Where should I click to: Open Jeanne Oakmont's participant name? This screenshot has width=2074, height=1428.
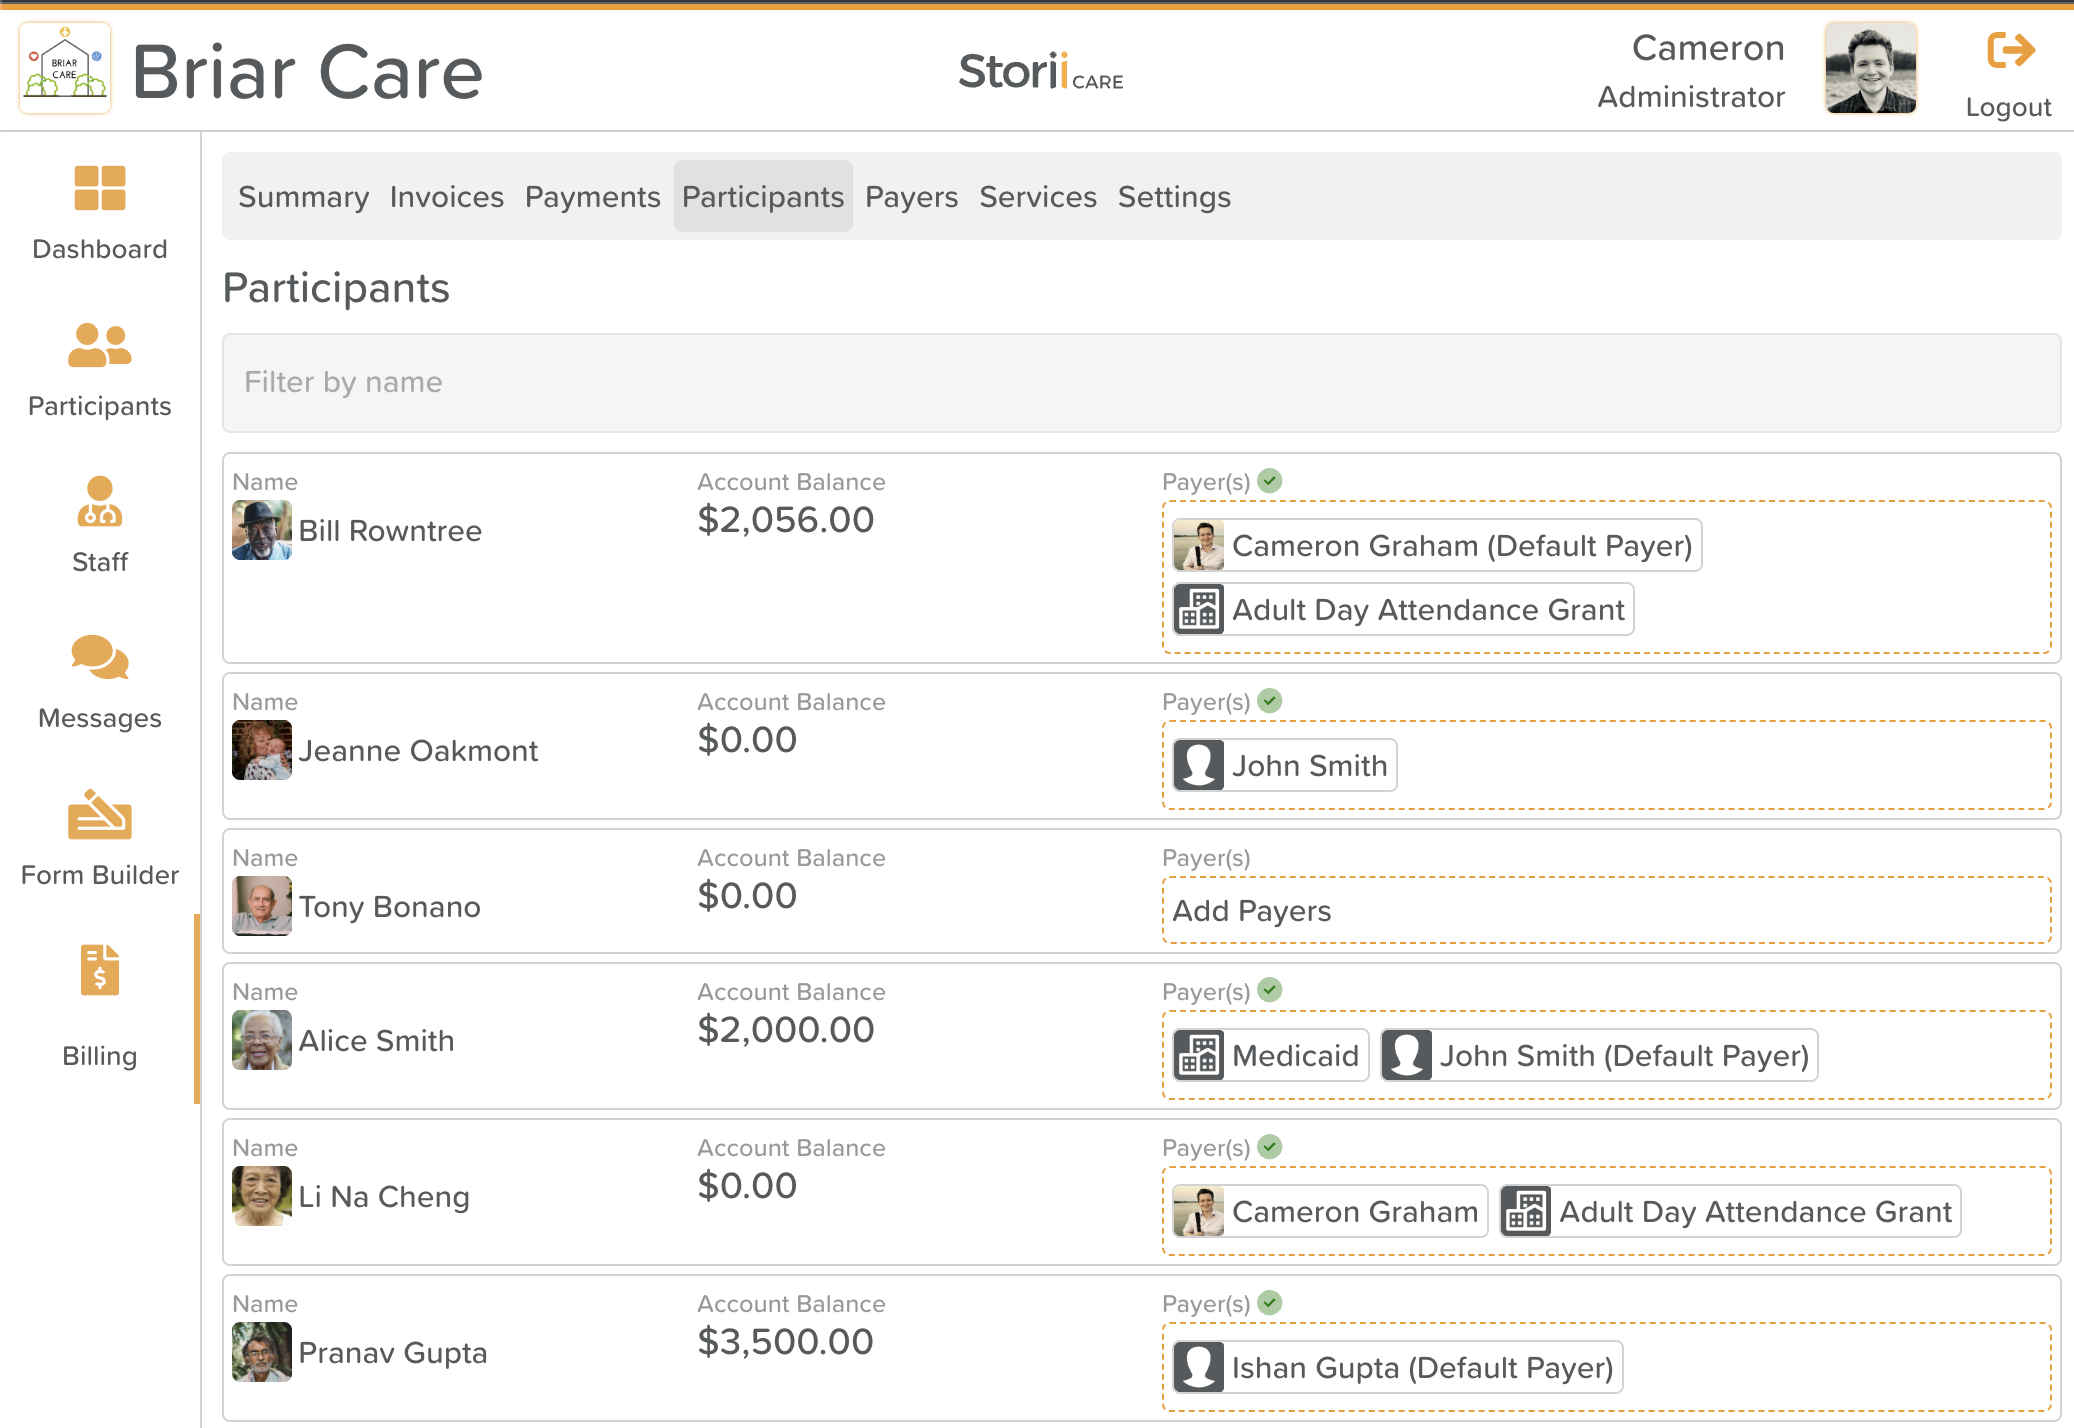click(418, 751)
